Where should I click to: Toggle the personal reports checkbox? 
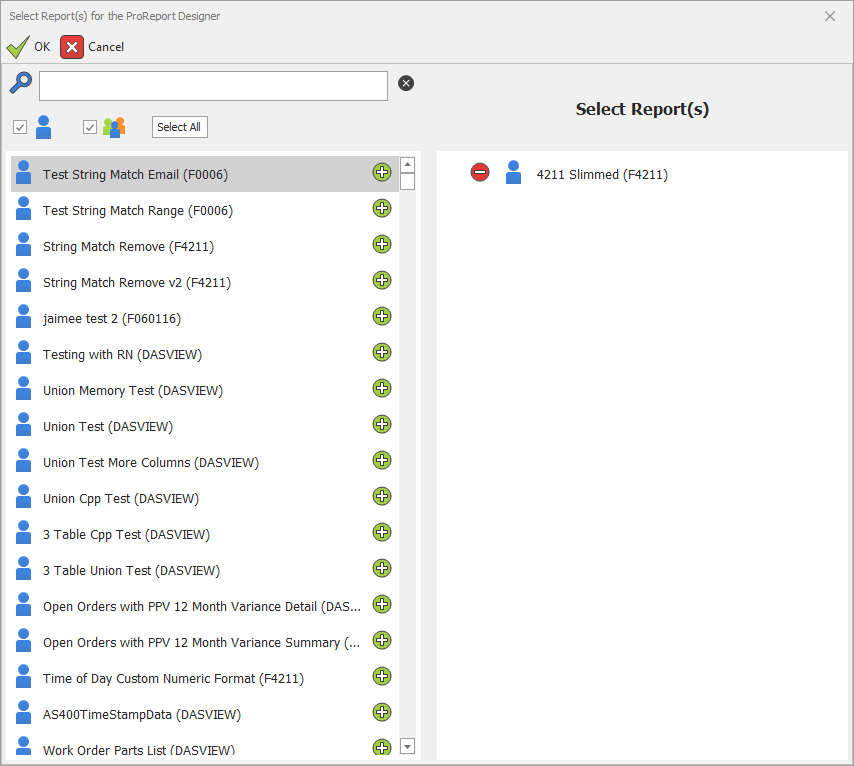coord(20,127)
